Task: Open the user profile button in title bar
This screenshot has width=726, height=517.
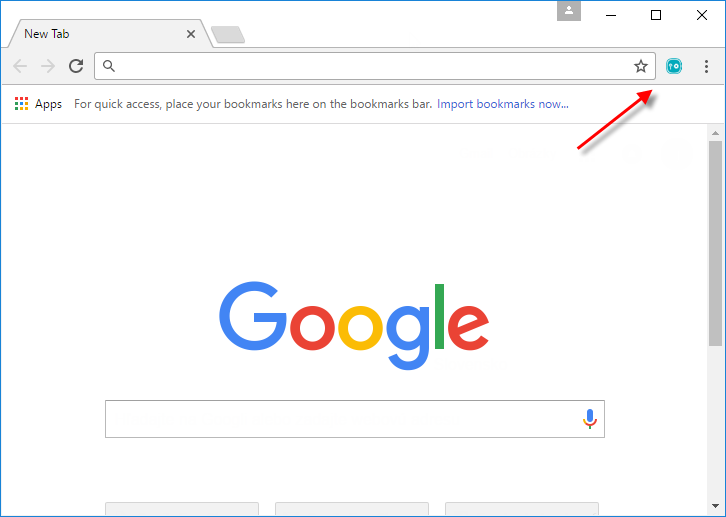Action: point(569,11)
